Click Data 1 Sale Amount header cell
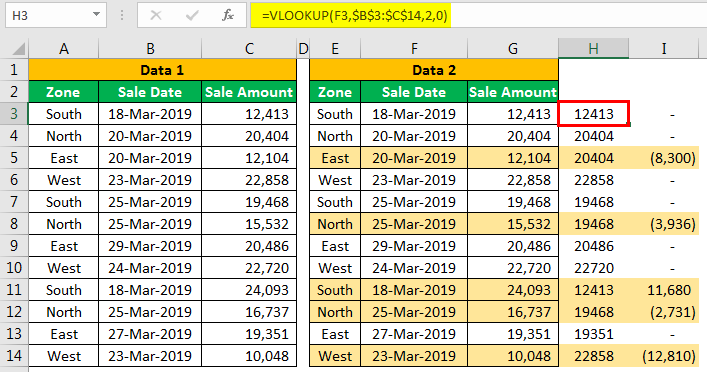 [x=249, y=92]
